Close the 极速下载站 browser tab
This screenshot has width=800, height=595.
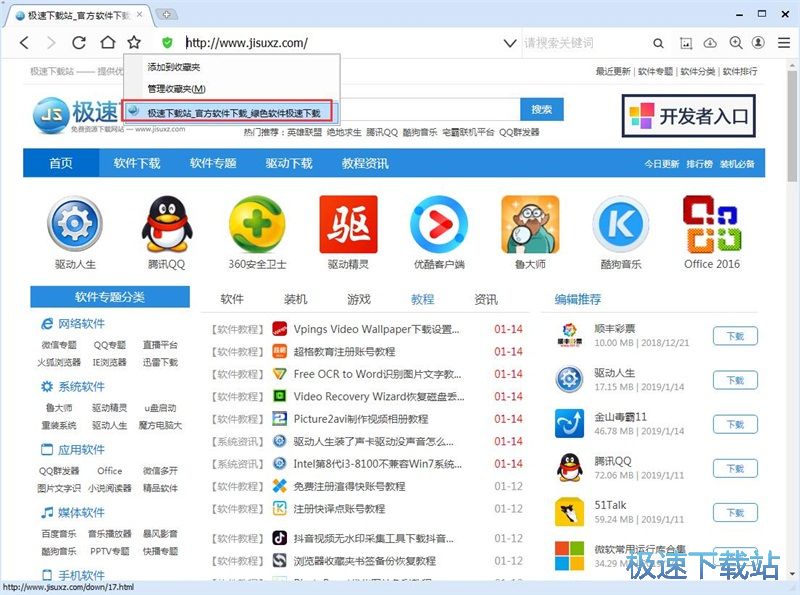point(140,15)
